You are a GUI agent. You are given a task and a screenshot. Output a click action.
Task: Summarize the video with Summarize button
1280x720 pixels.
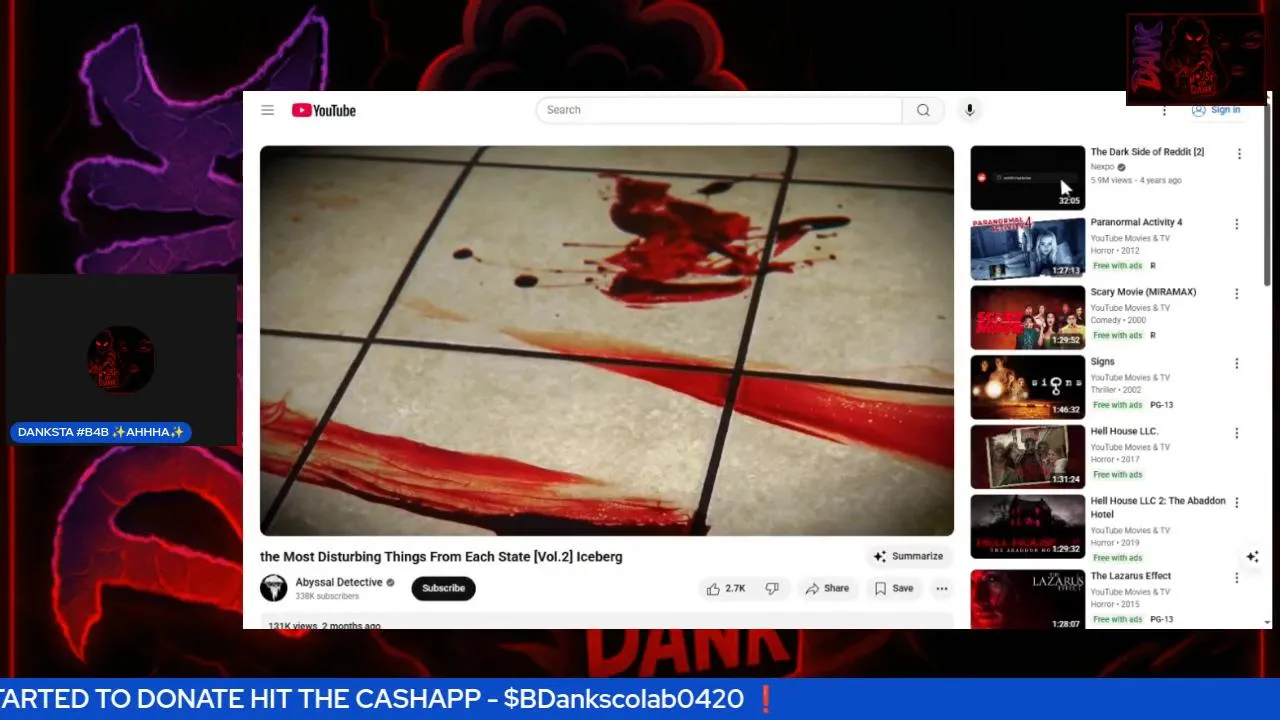coord(909,556)
